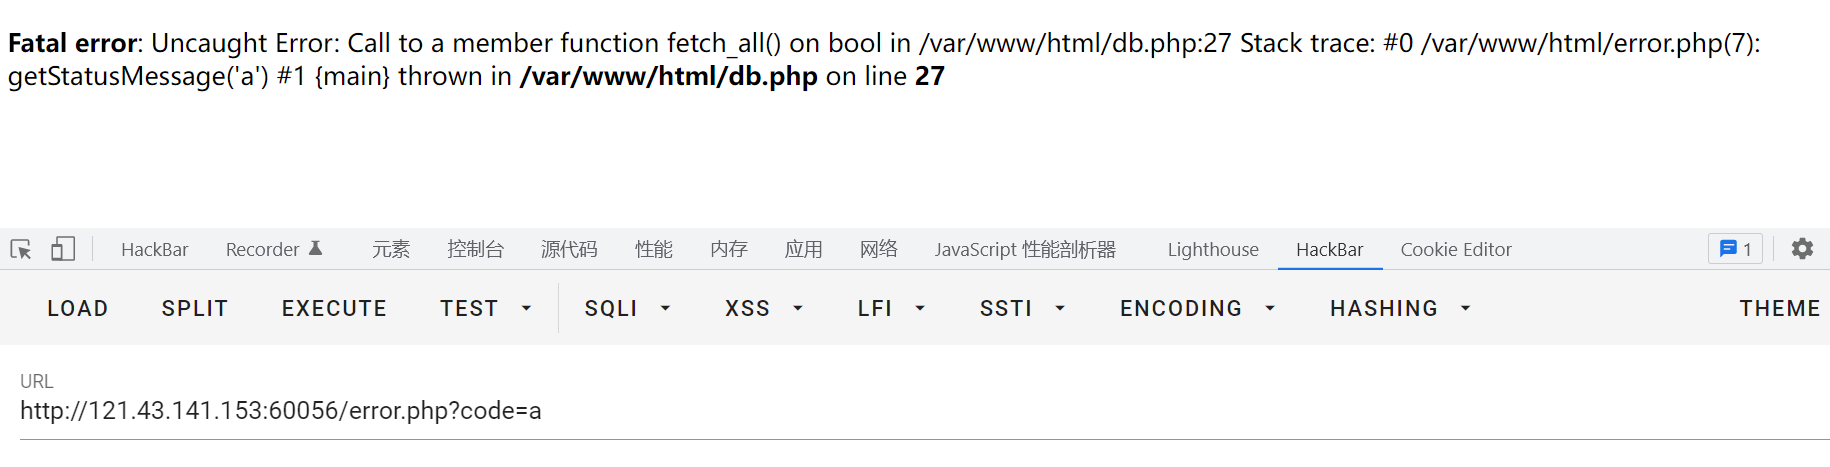Click the SPLIT button
This screenshot has height=467, width=1830.
coord(195,308)
